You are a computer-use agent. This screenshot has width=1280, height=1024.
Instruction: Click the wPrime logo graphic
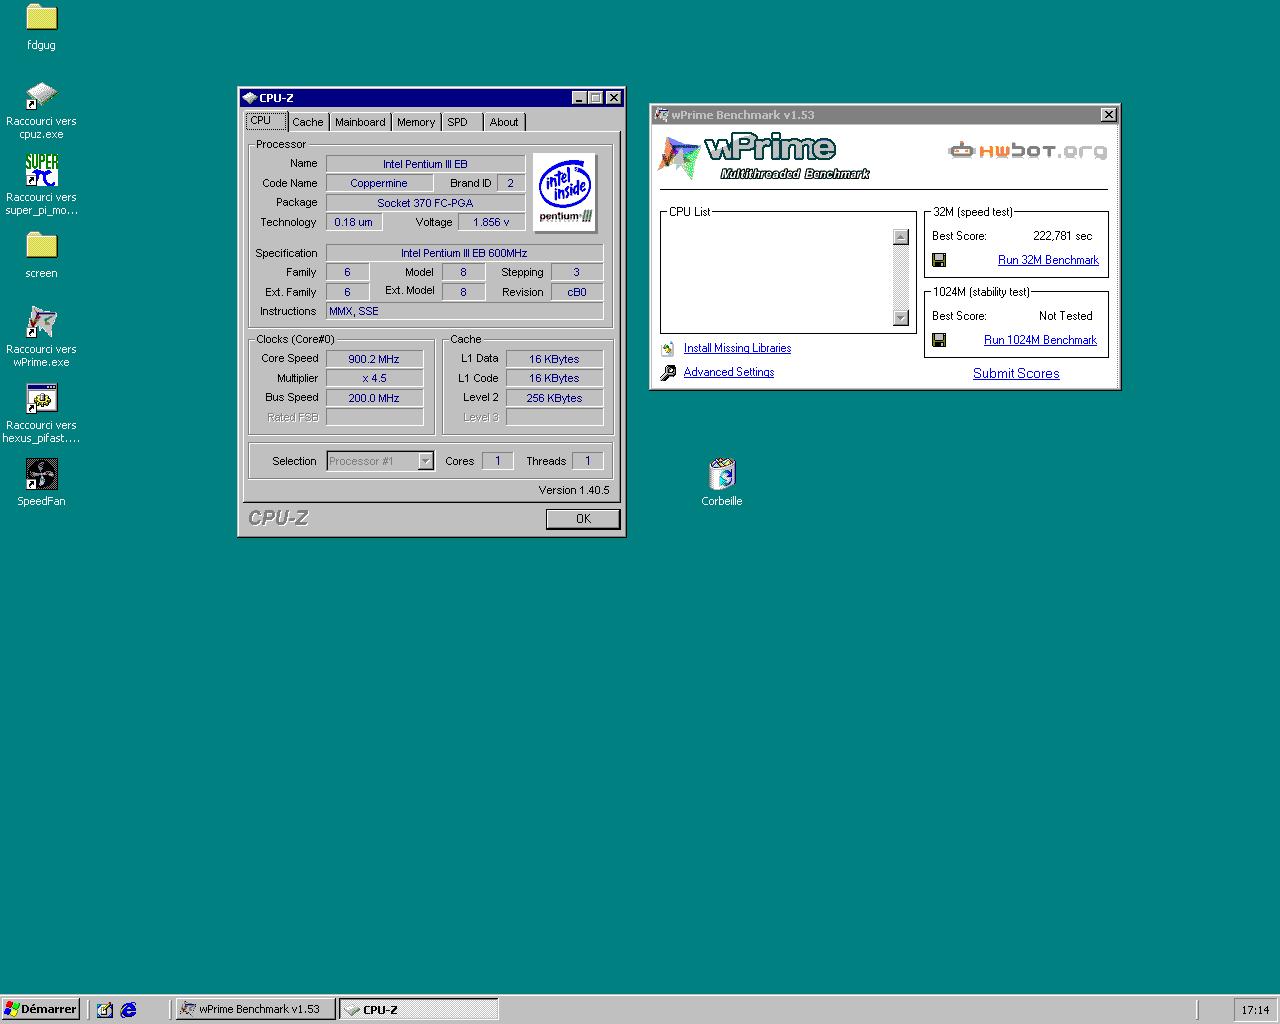click(763, 156)
